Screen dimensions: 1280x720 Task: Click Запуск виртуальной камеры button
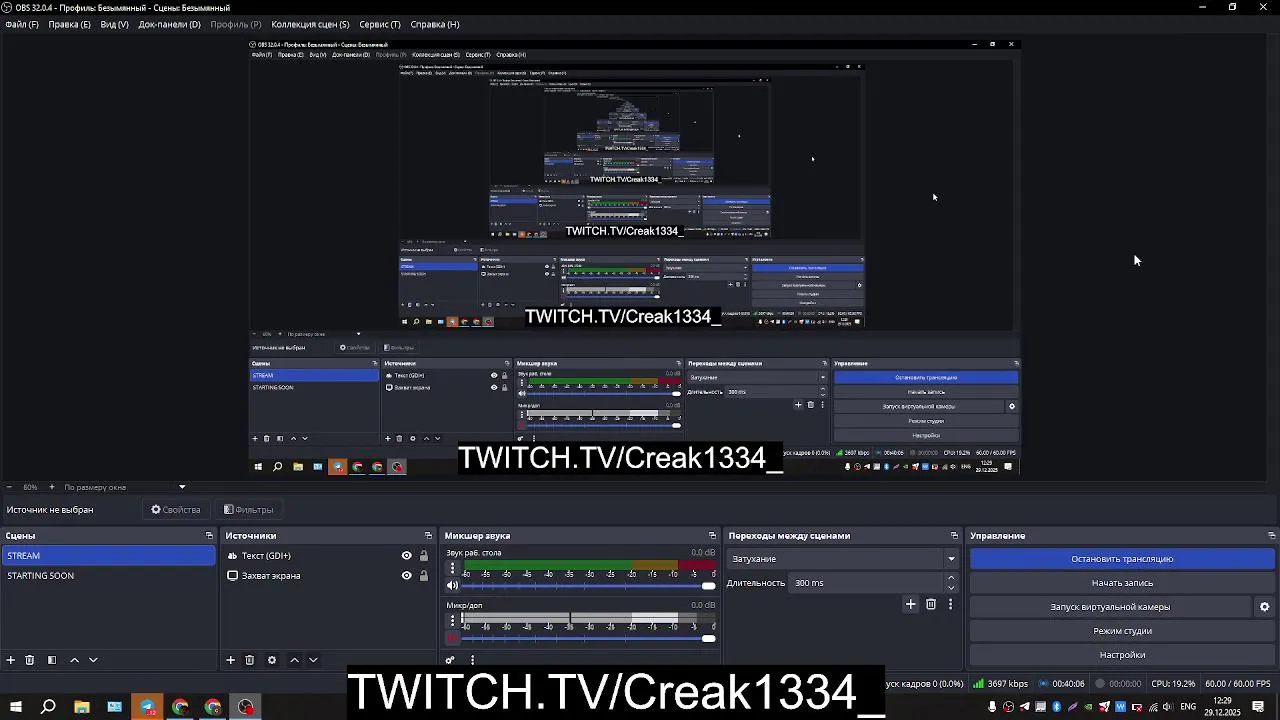click(1110, 607)
